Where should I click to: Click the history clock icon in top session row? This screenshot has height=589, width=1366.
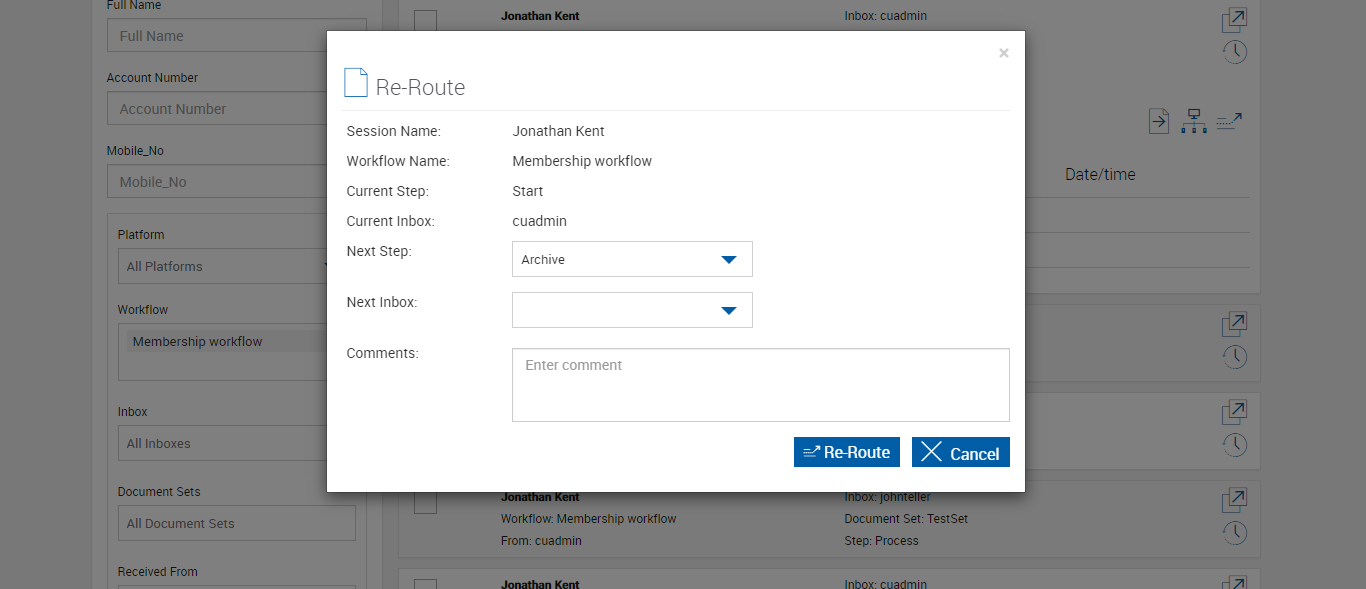pos(1235,52)
